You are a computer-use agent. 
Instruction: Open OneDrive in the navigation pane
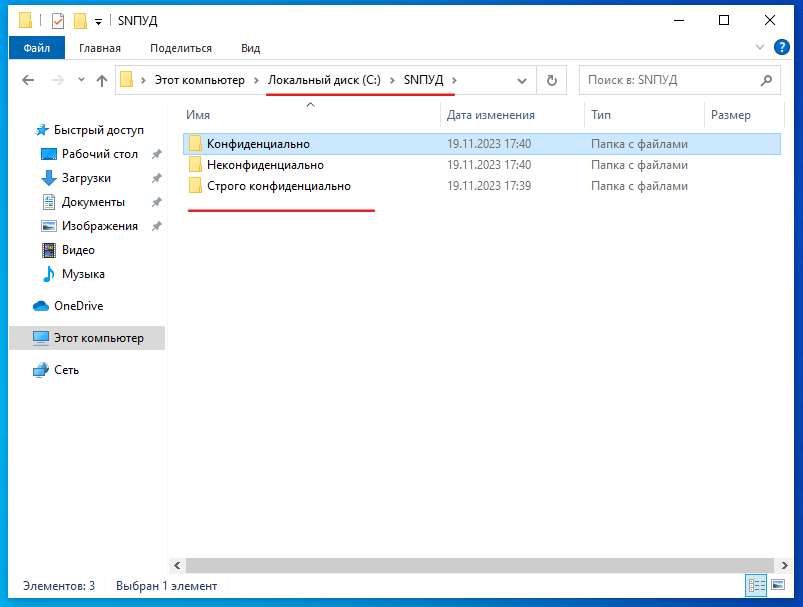tap(78, 306)
